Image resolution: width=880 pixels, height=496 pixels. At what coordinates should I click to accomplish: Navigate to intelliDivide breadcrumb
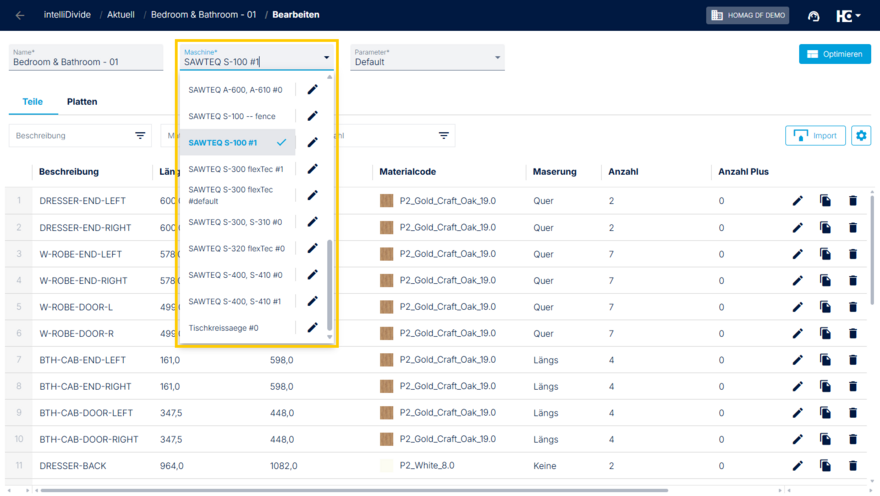click(67, 15)
